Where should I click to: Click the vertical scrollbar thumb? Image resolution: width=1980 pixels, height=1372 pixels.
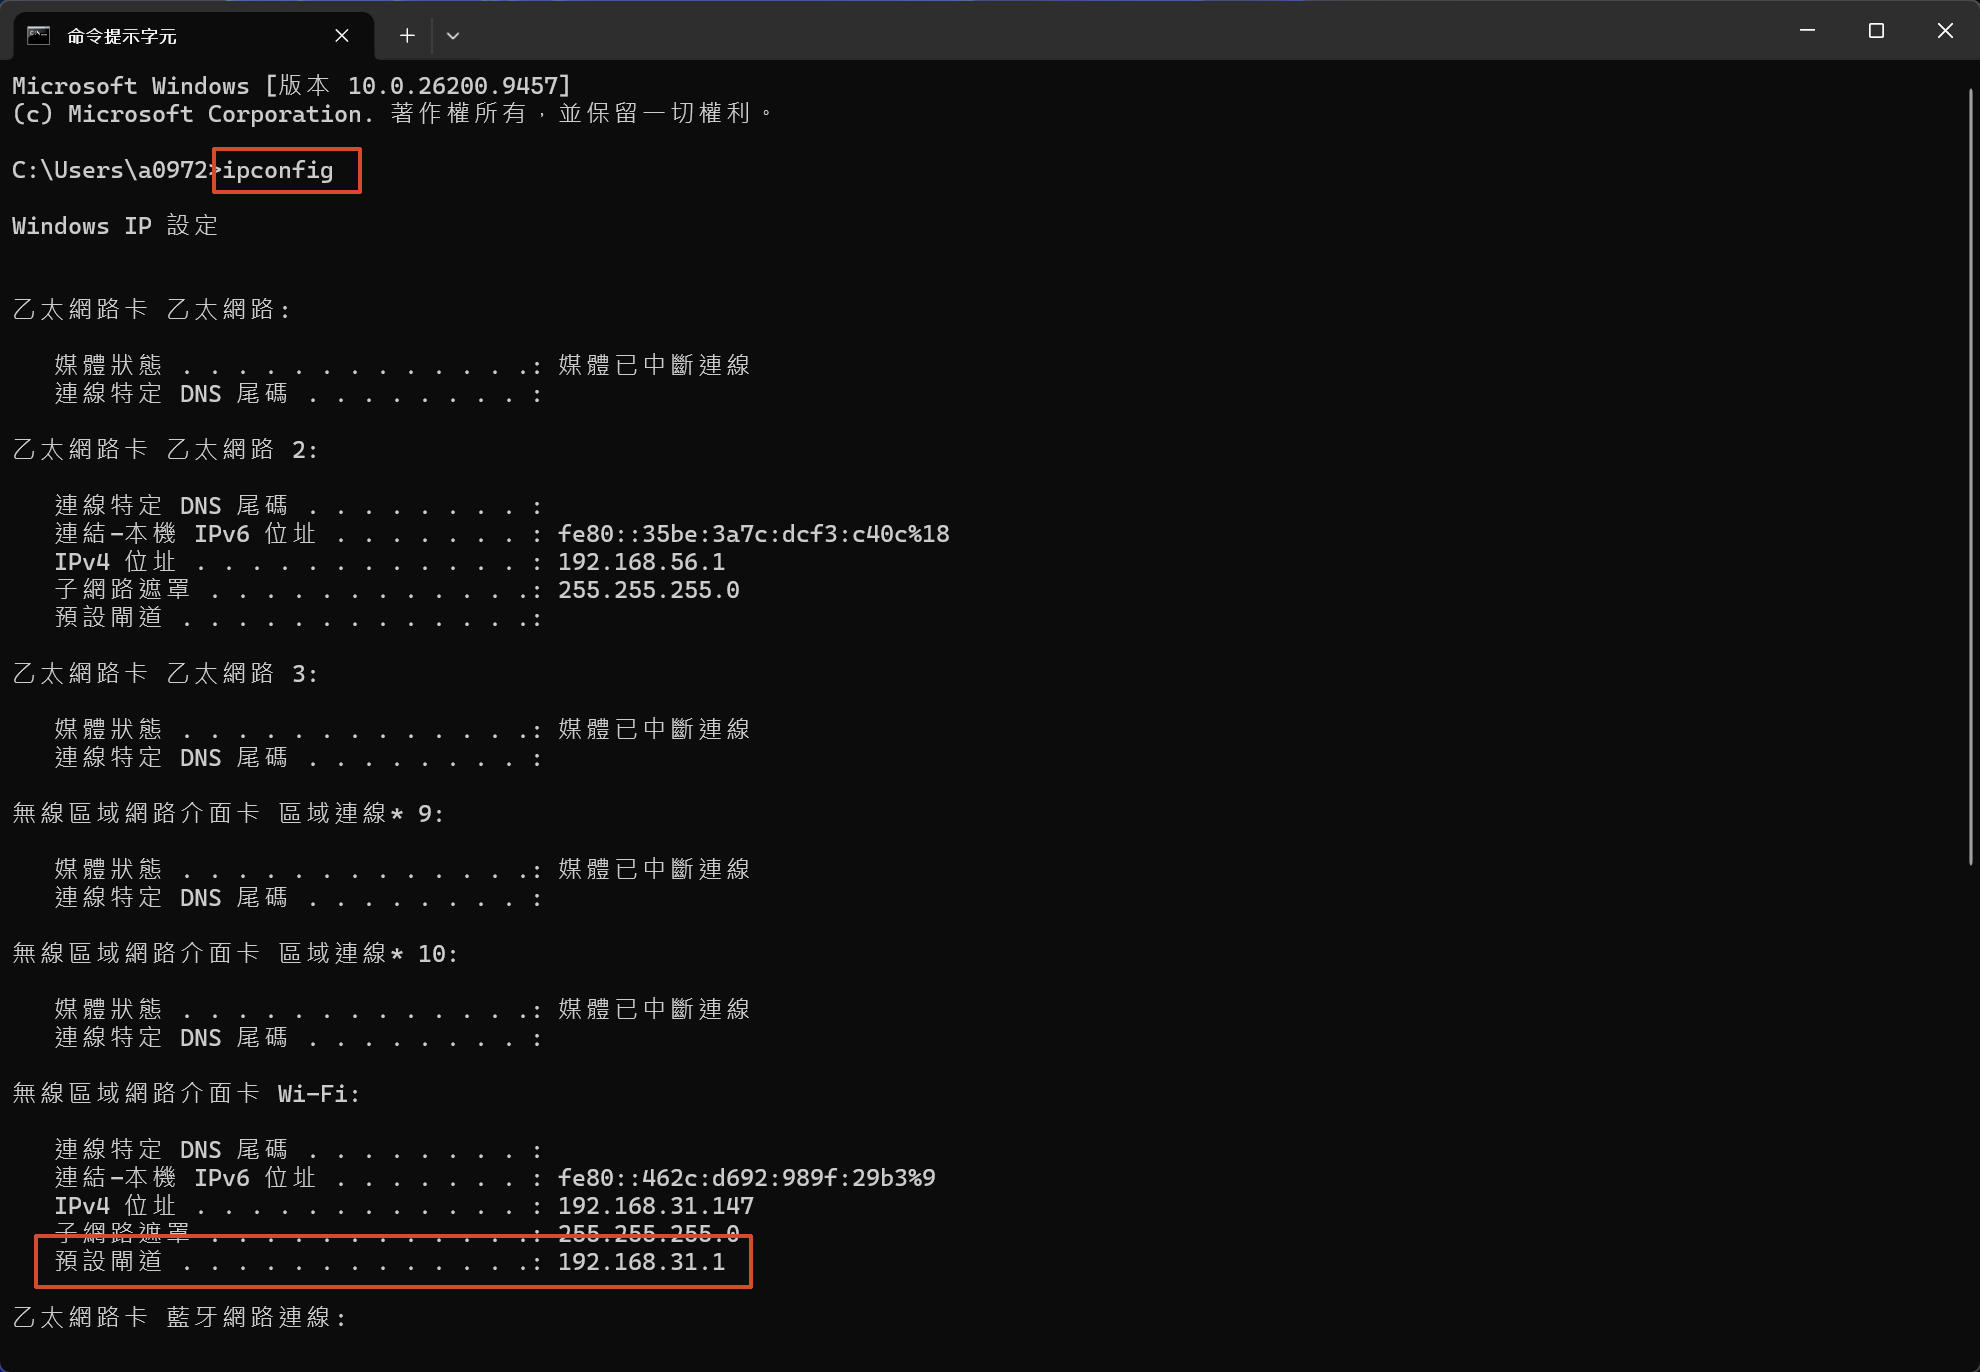pyautogui.click(x=1972, y=476)
